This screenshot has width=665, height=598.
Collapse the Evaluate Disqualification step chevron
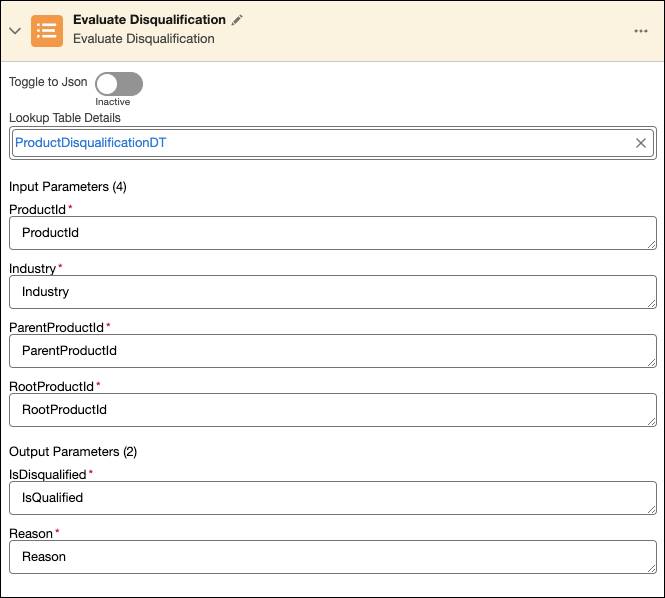click(15, 31)
